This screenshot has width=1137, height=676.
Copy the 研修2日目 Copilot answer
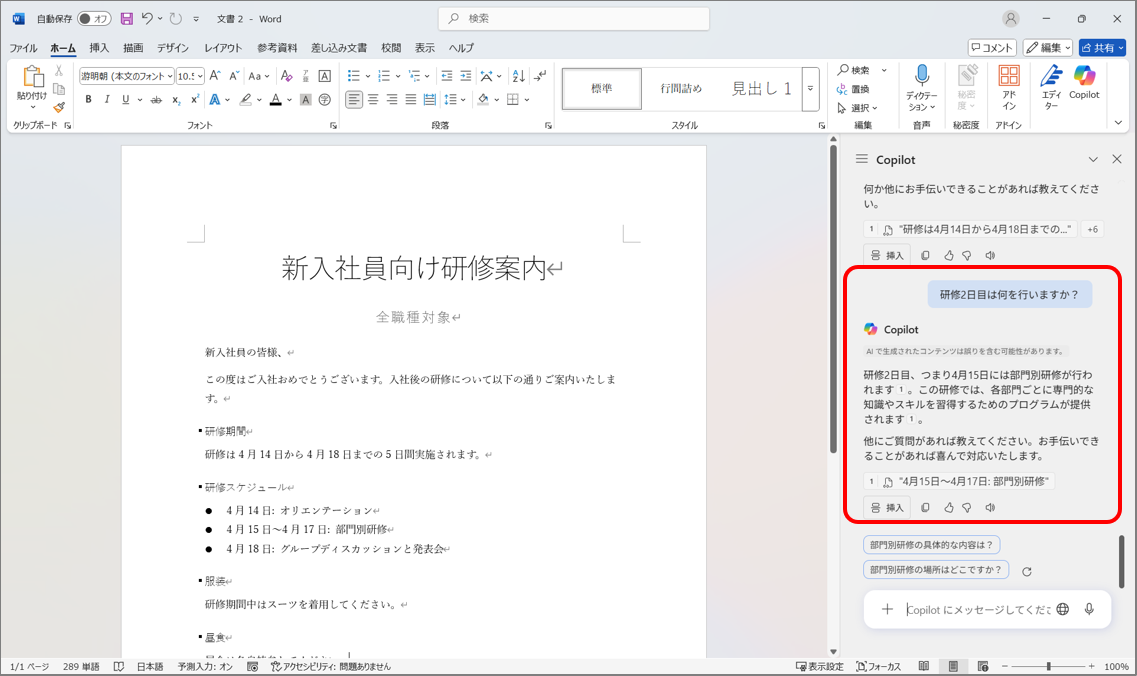(925, 508)
